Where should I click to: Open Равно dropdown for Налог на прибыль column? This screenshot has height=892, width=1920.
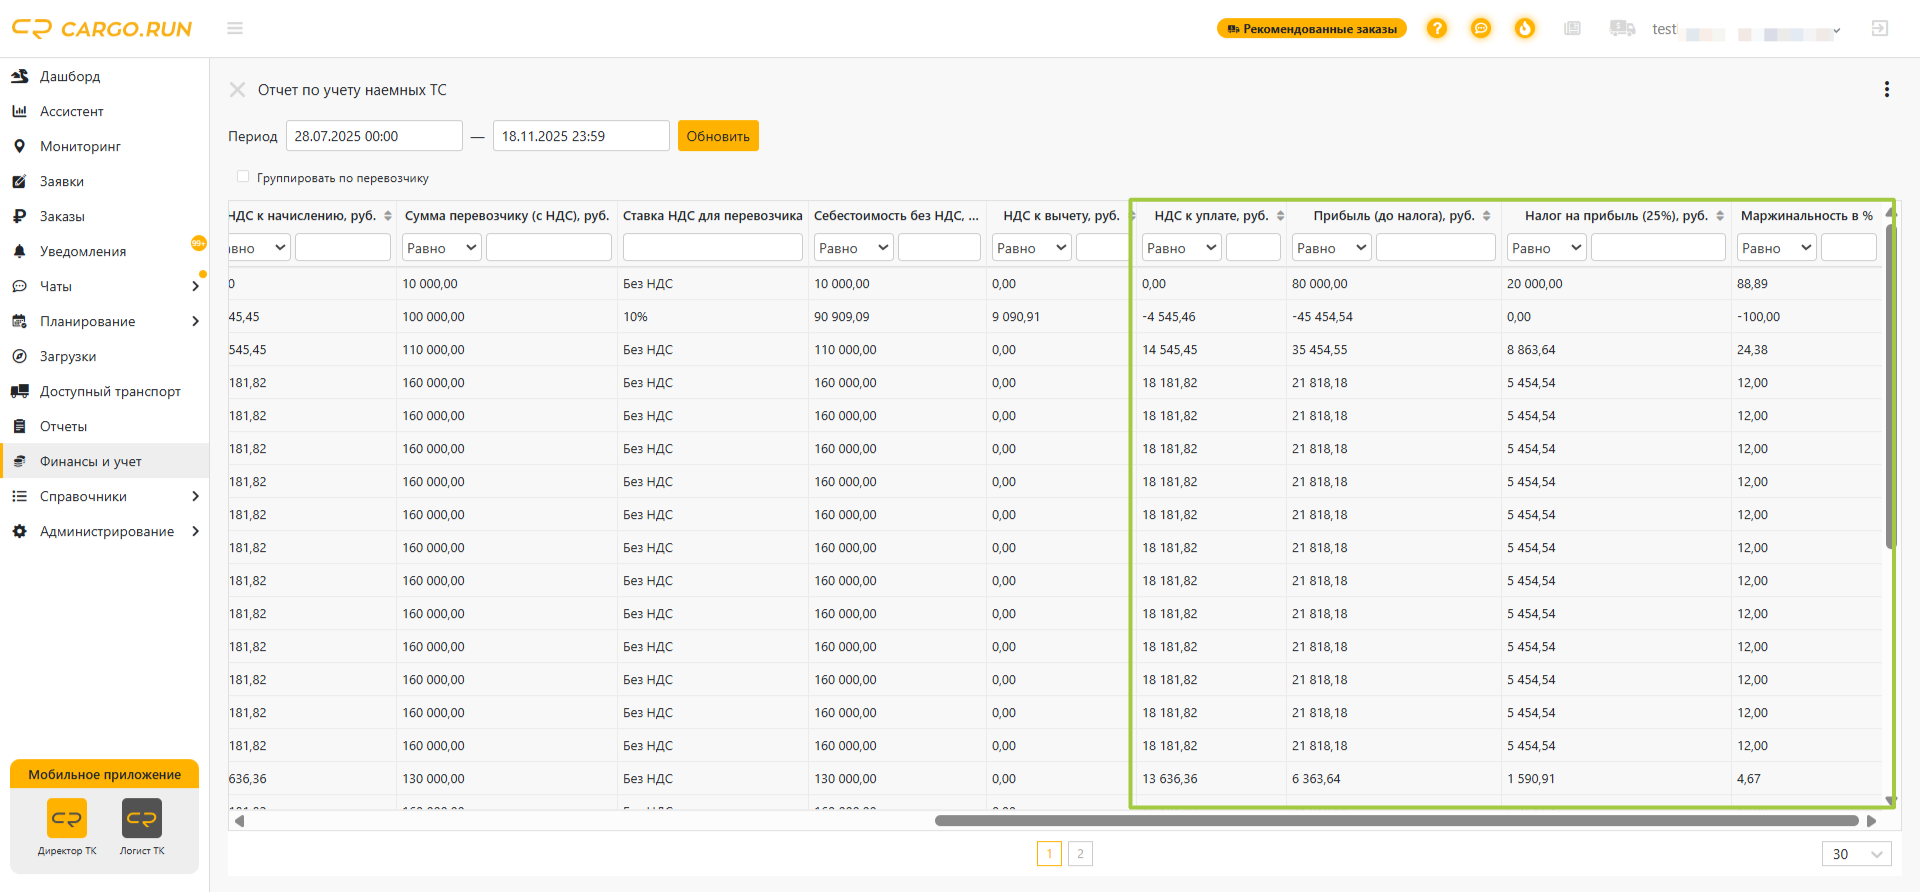coord(1546,248)
